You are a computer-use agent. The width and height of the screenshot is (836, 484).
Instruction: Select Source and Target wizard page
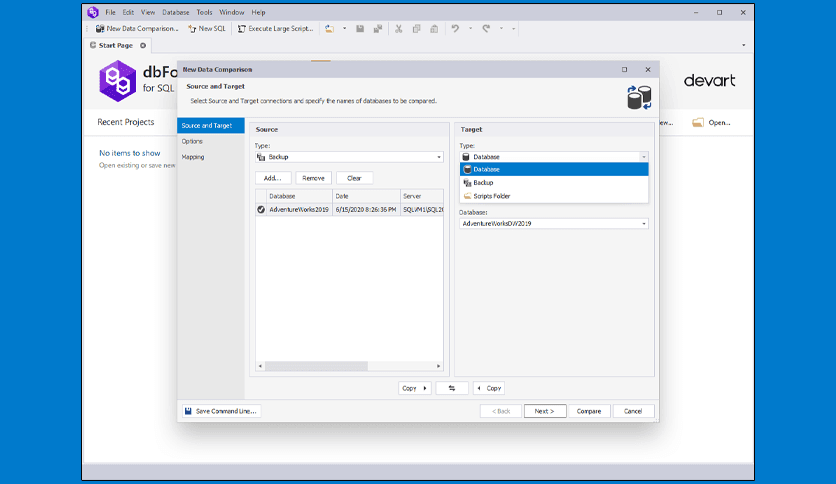pyautogui.click(x=211, y=126)
